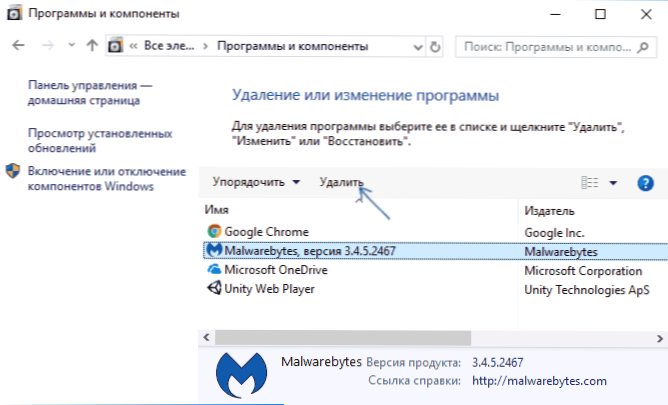Click the Back navigation arrow
668x405 pixels.
pos(18,45)
